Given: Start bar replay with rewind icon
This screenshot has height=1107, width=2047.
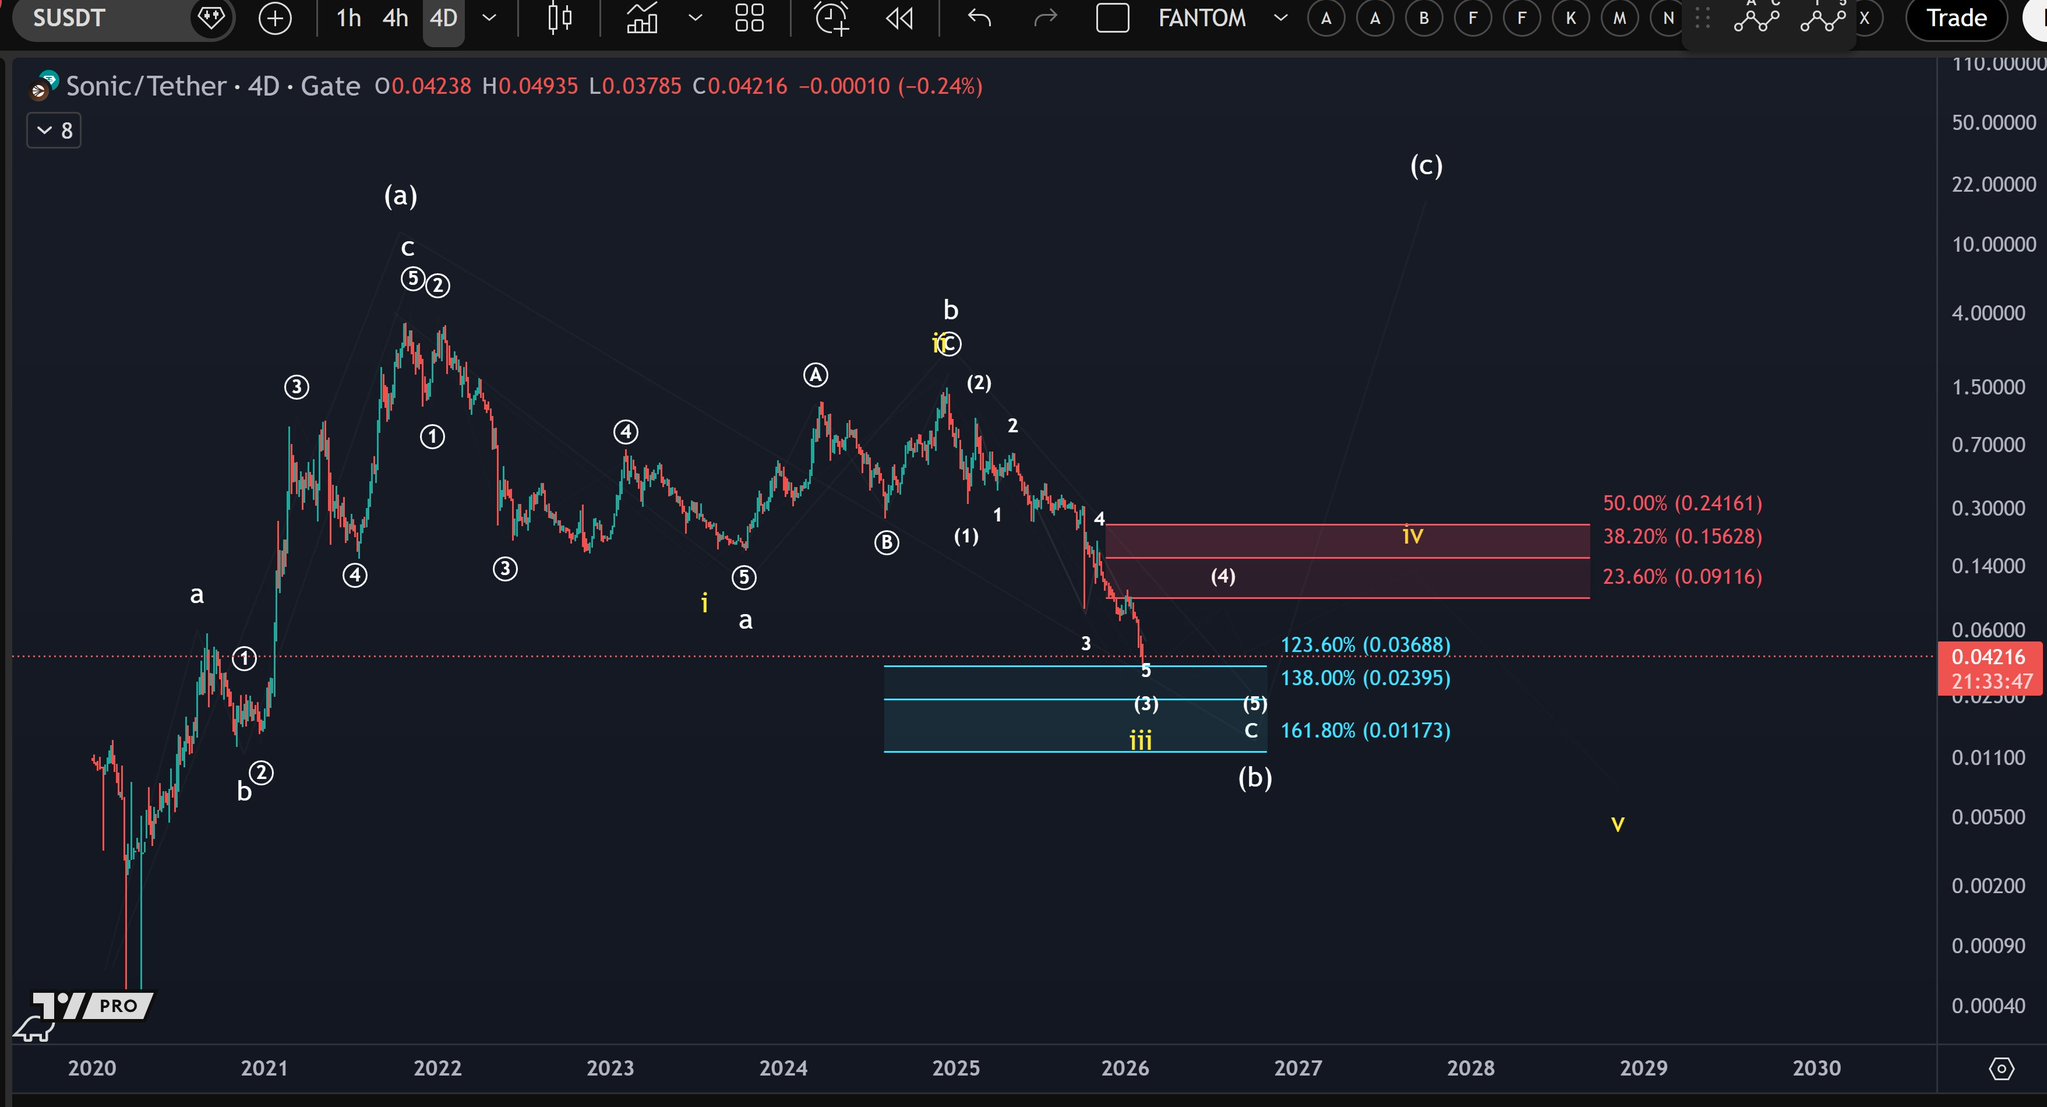Looking at the screenshot, I should tap(899, 18).
